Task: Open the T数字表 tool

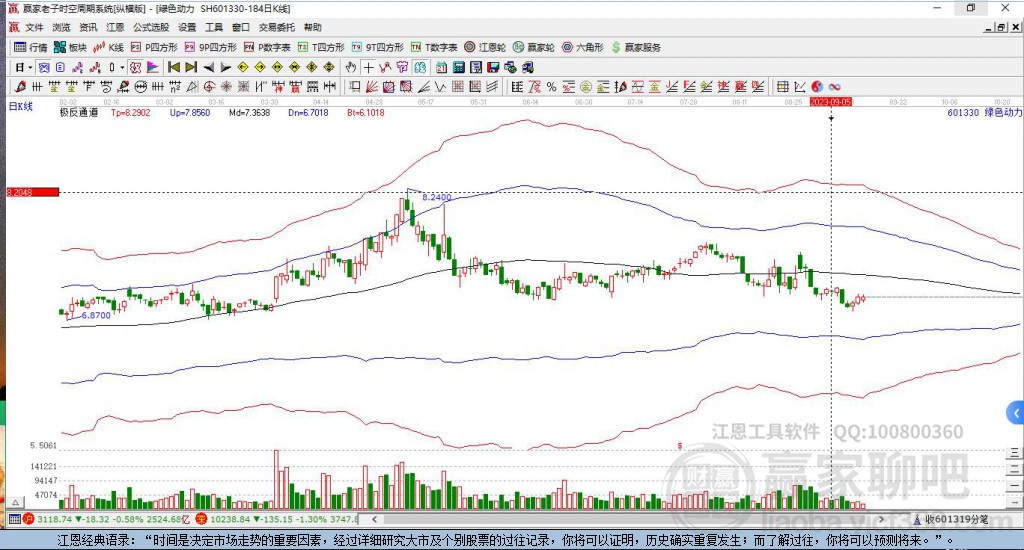Action: pos(434,47)
